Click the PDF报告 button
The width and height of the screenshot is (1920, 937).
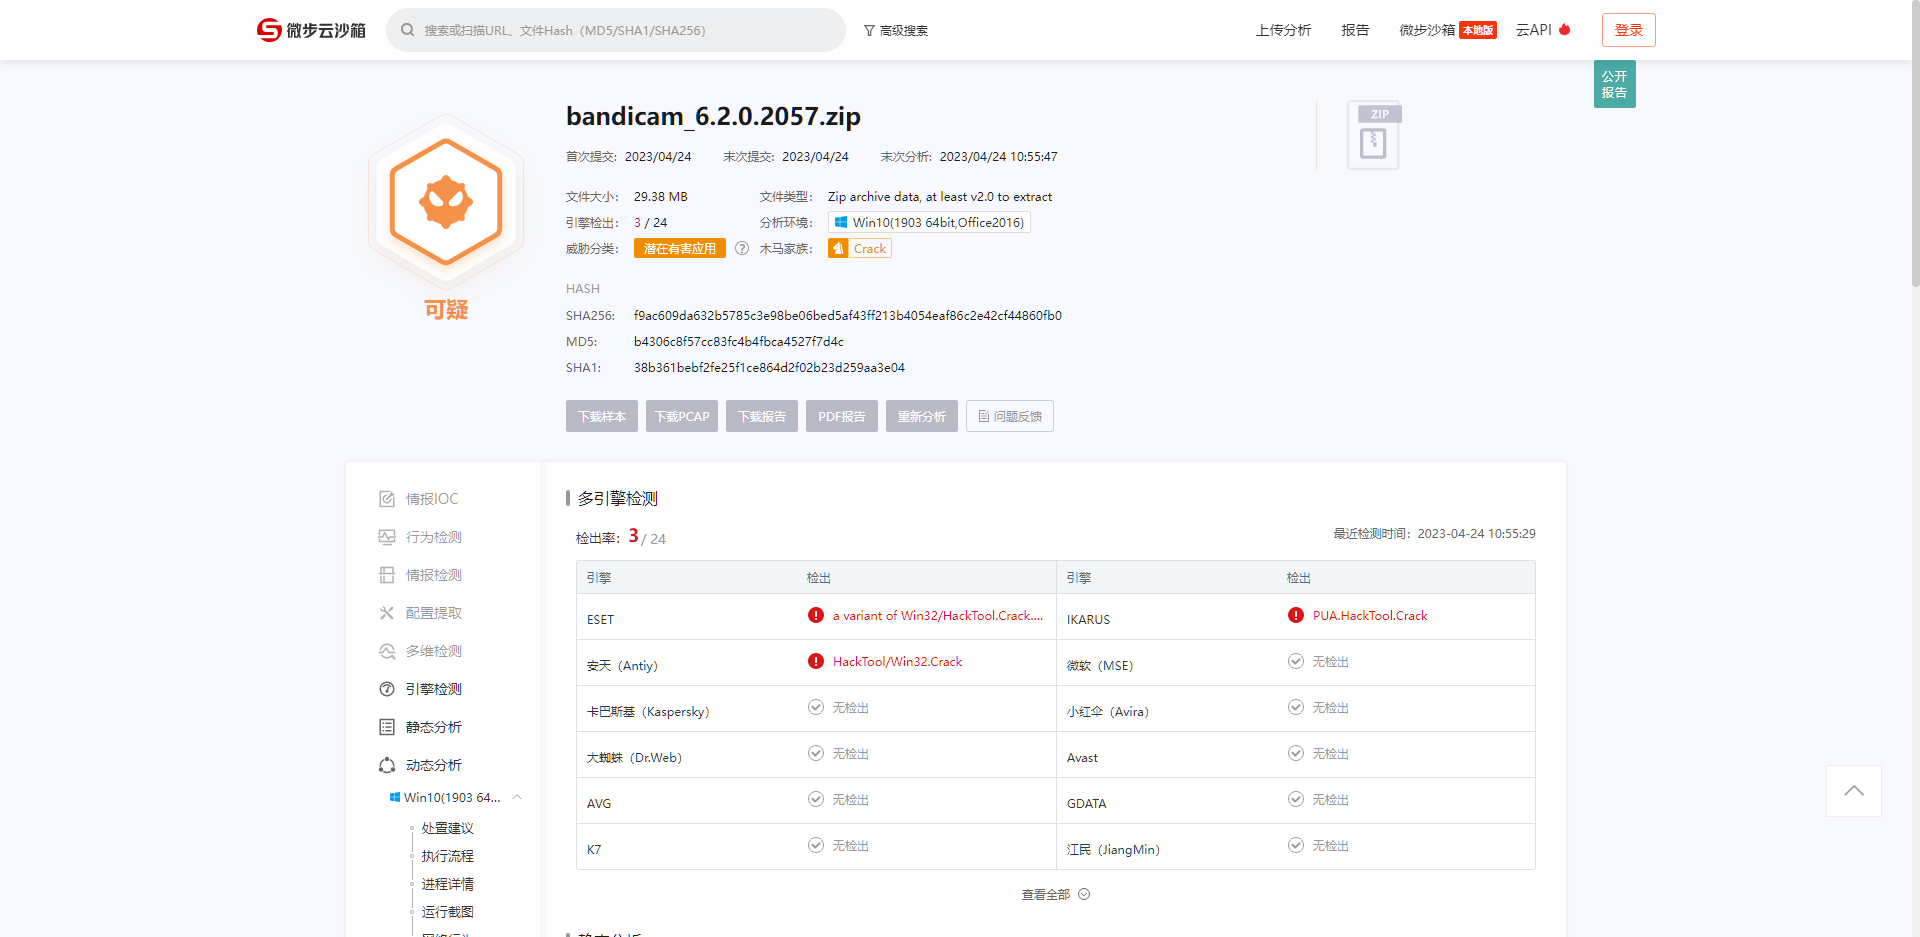click(842, 416)
